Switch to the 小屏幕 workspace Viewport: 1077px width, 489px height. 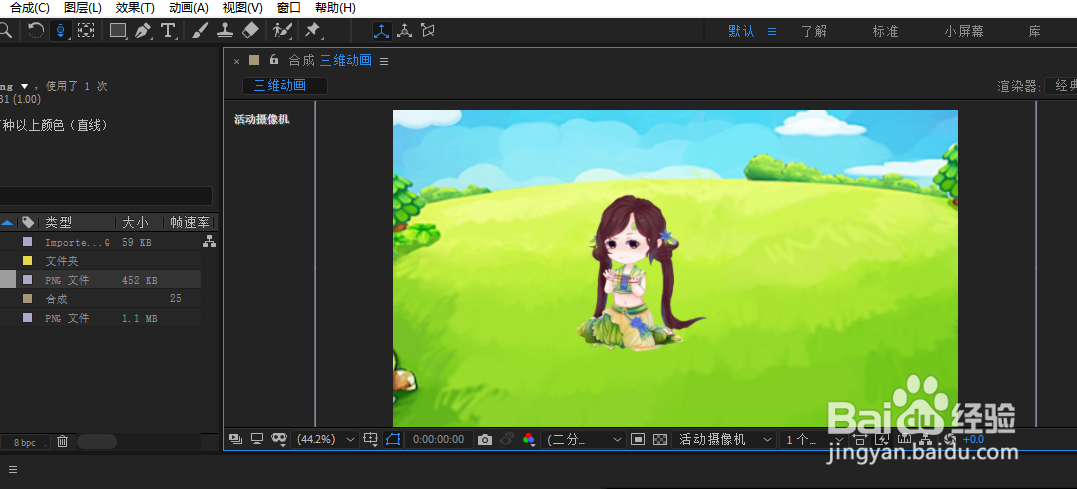pyautogui.click(x=964, y=32)
